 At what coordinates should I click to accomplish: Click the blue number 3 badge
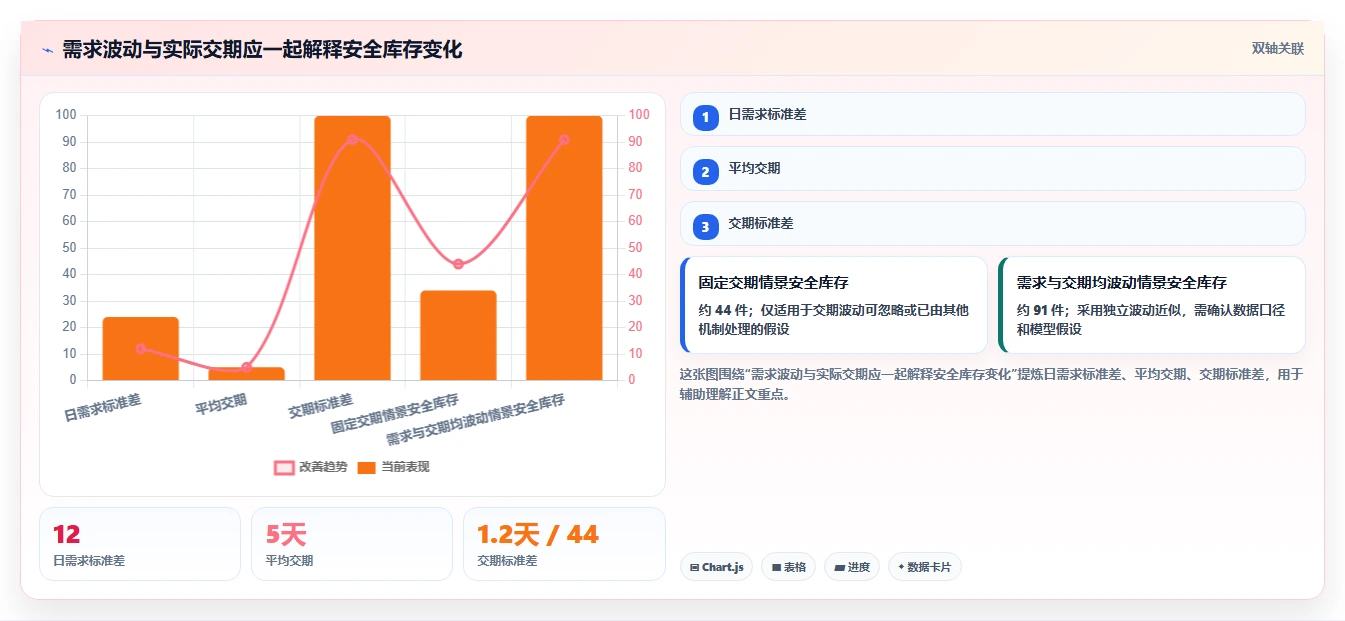pyautogui.click(x=706, y=226)
